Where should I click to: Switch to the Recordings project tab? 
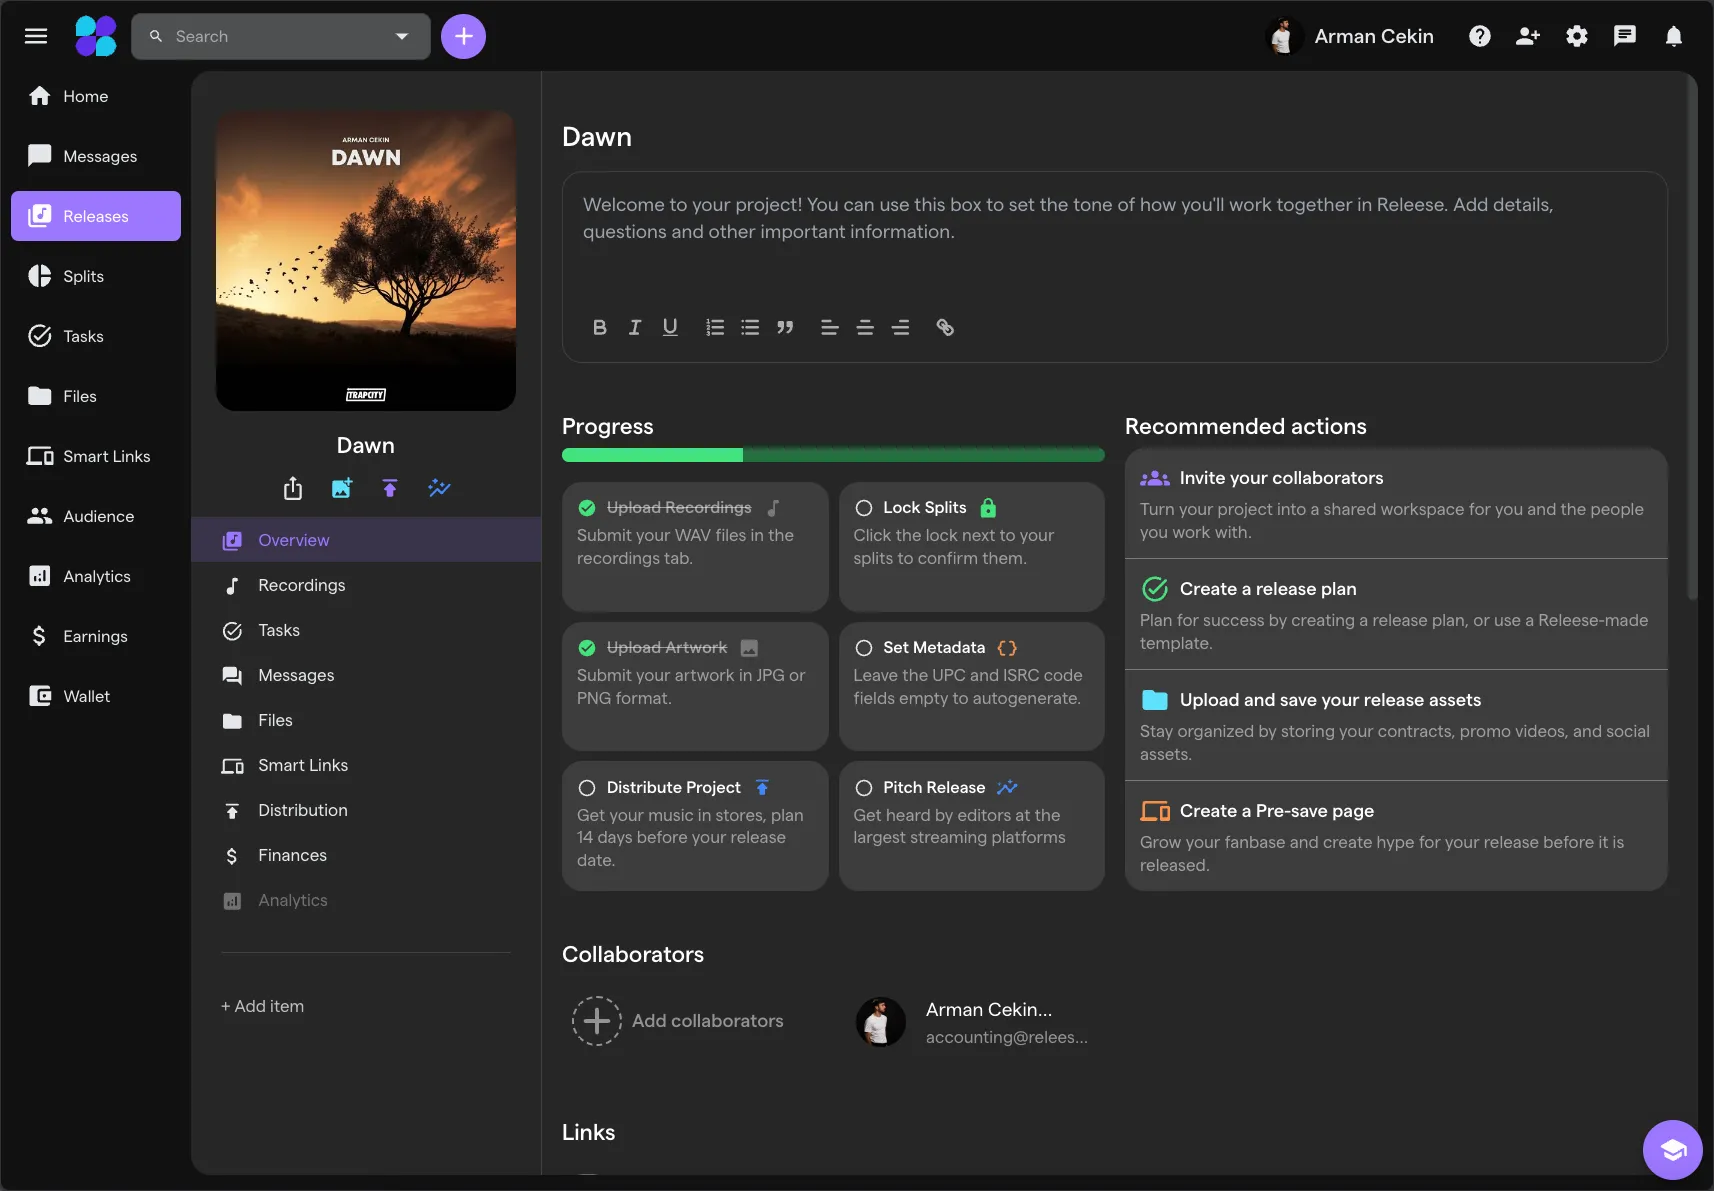point(366,585)
